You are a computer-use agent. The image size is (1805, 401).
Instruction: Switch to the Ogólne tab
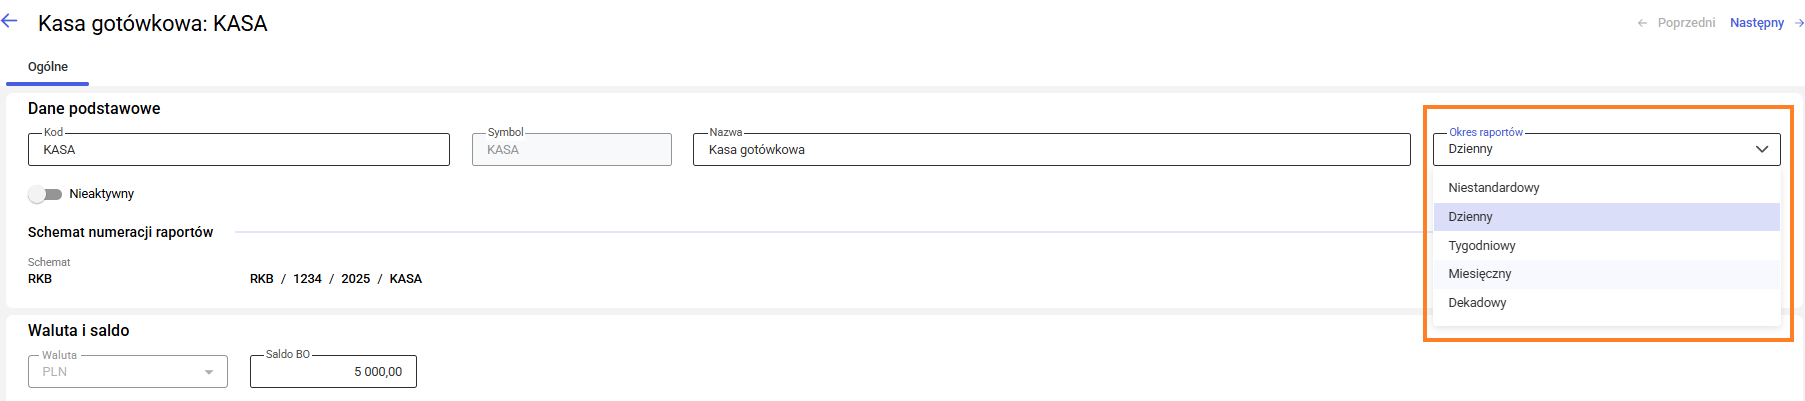[x=48, y=67]
